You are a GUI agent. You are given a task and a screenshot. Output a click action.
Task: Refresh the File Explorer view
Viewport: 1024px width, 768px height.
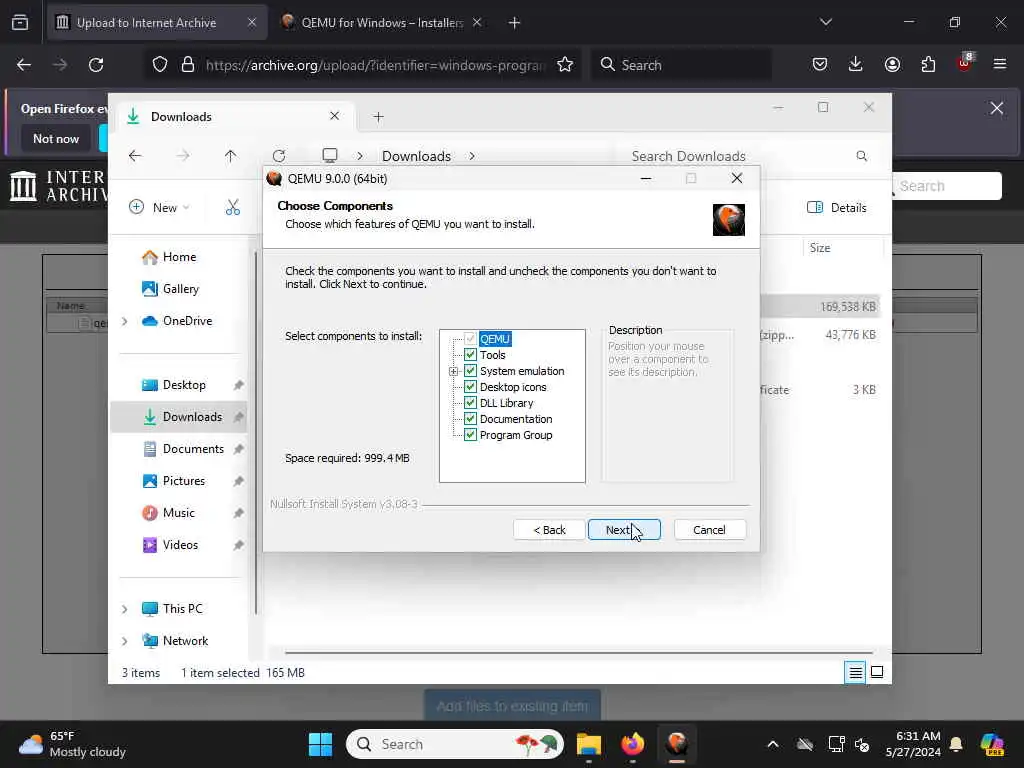[x=279, y=155]
